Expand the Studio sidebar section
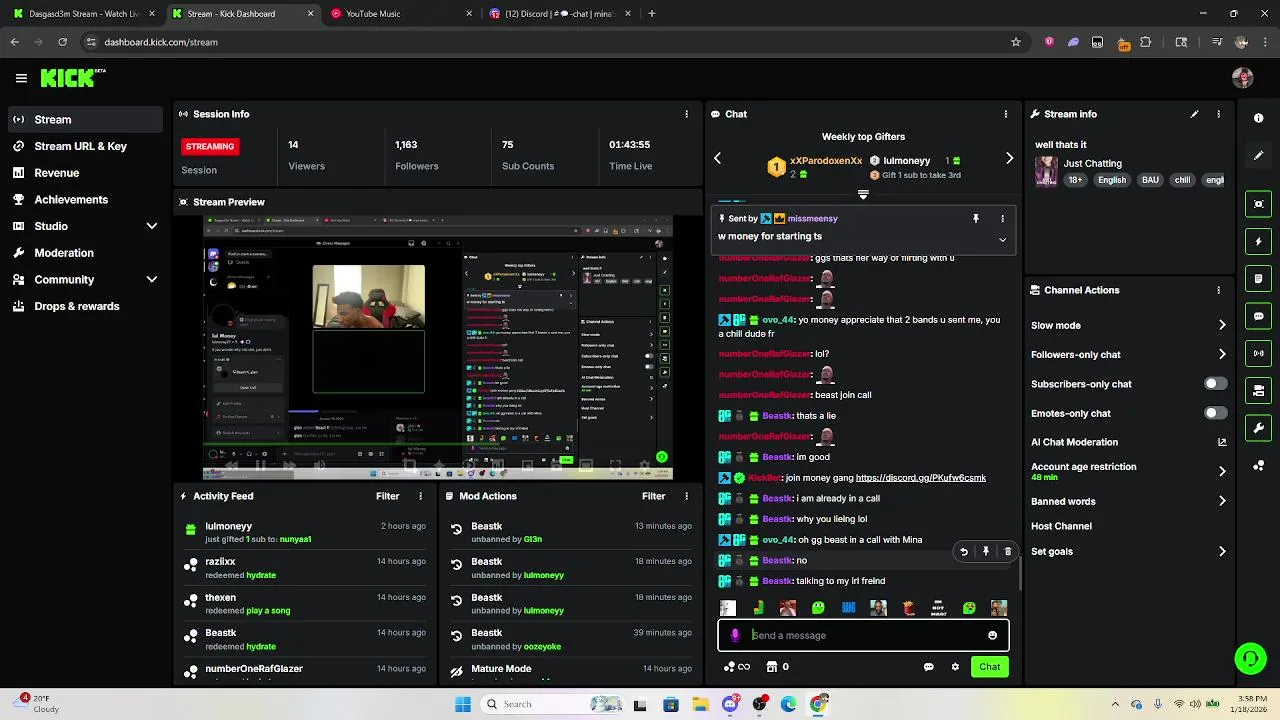Image resolution: width=1280 pixels, height=720 pixels. click(x=152, y=226)
